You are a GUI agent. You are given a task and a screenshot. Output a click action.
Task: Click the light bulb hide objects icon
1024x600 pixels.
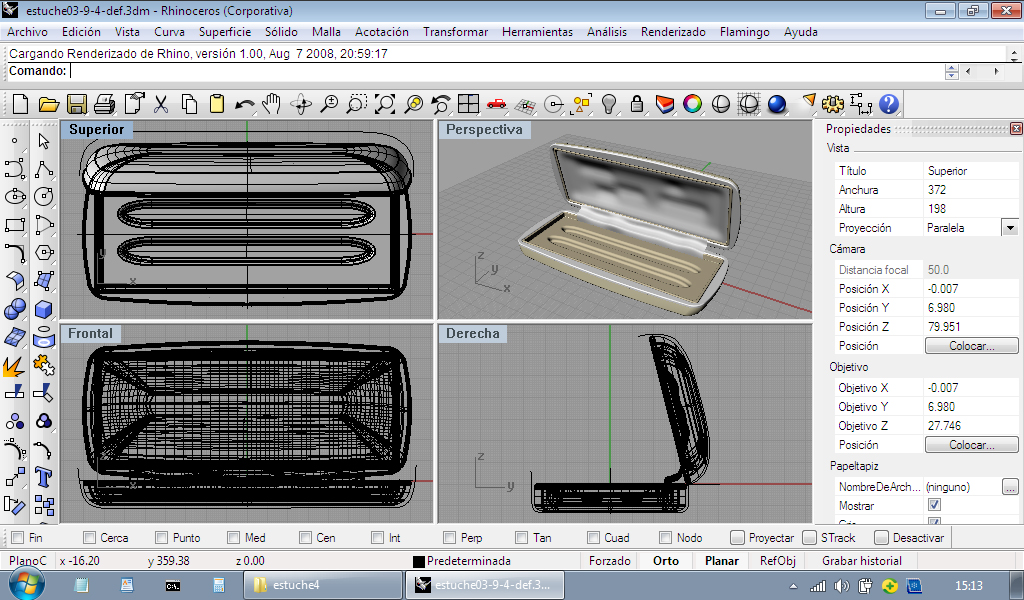pos(608,104)
